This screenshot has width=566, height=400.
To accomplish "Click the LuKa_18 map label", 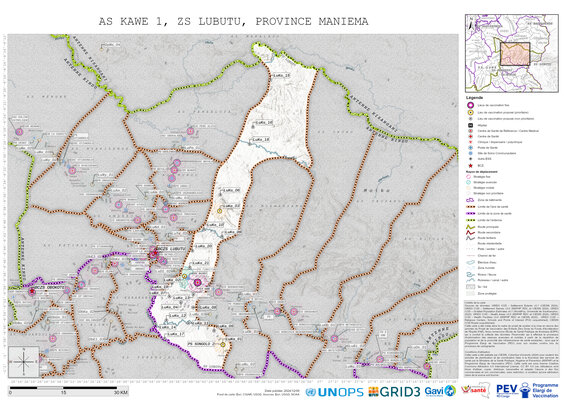I will [260, 139].
